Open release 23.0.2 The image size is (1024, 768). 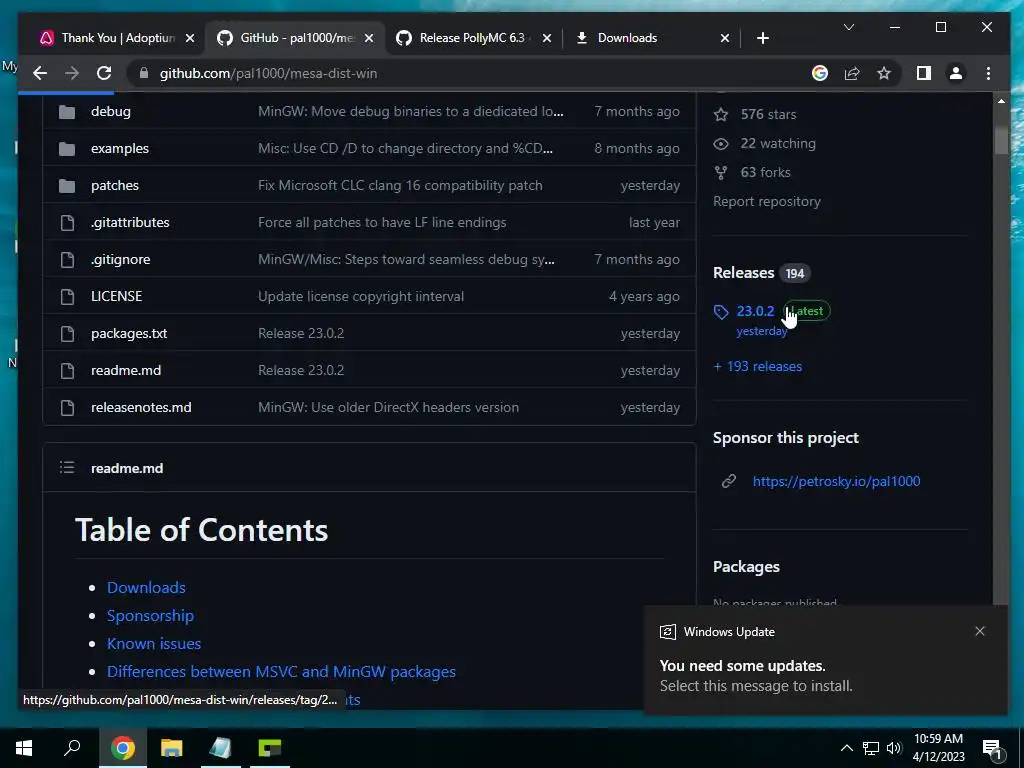click(755, 311)
